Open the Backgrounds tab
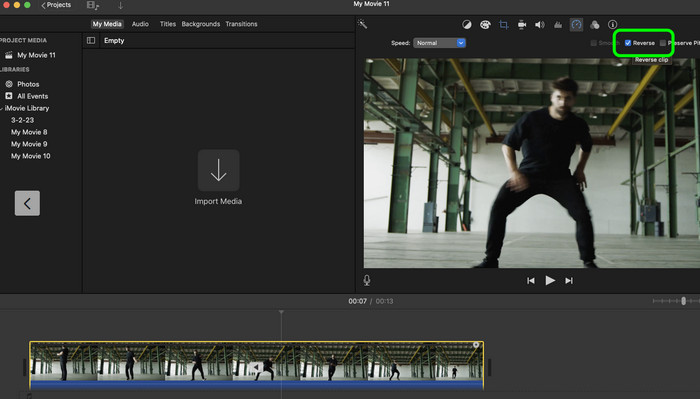Image resolution: width=700 pixels, height=399 pixels. (200, 24)
